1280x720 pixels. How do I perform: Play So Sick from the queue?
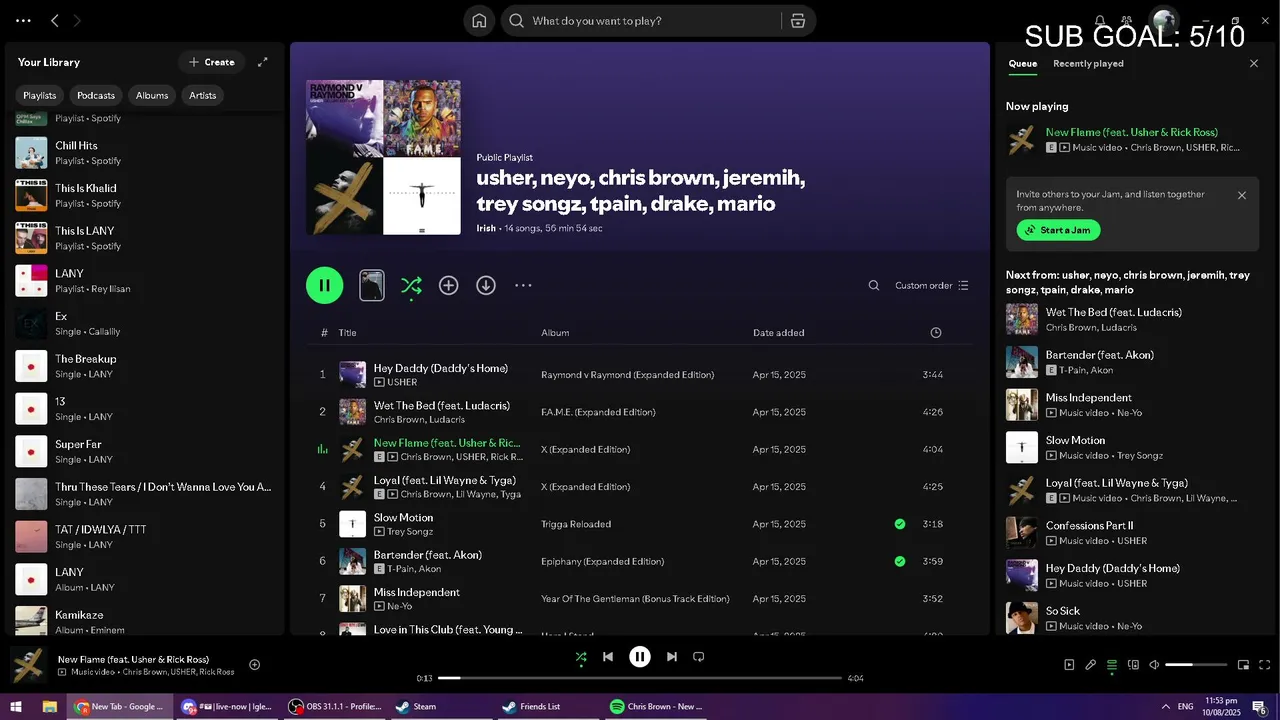click(1133, 618)
